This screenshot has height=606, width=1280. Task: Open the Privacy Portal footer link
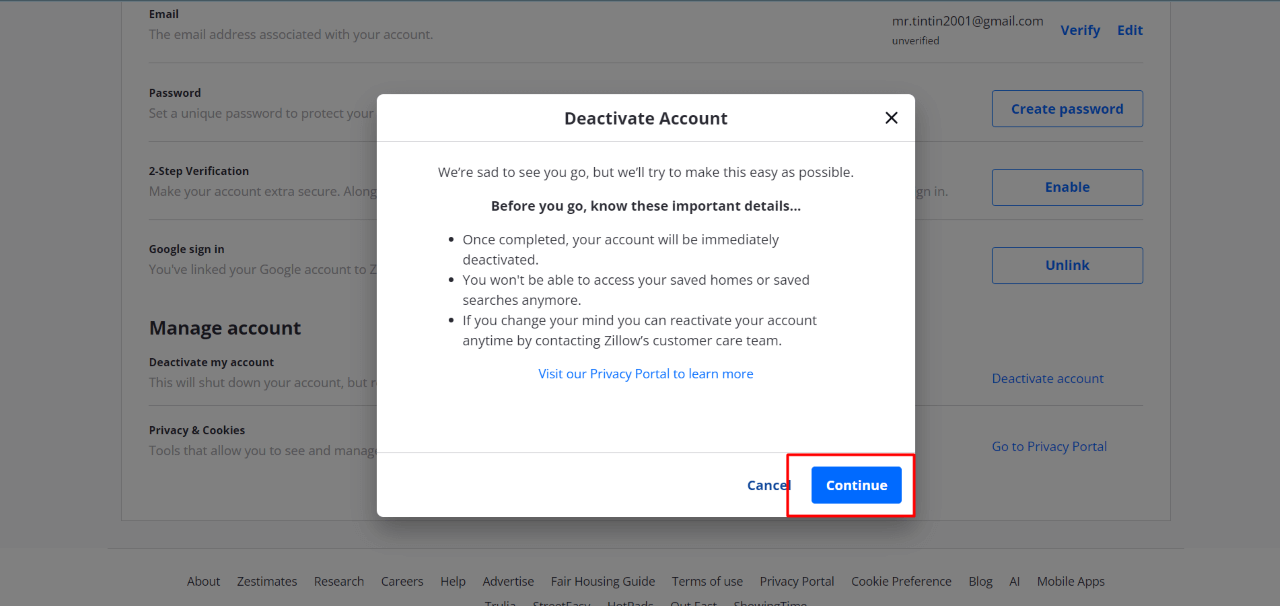(x=797, y=581)
